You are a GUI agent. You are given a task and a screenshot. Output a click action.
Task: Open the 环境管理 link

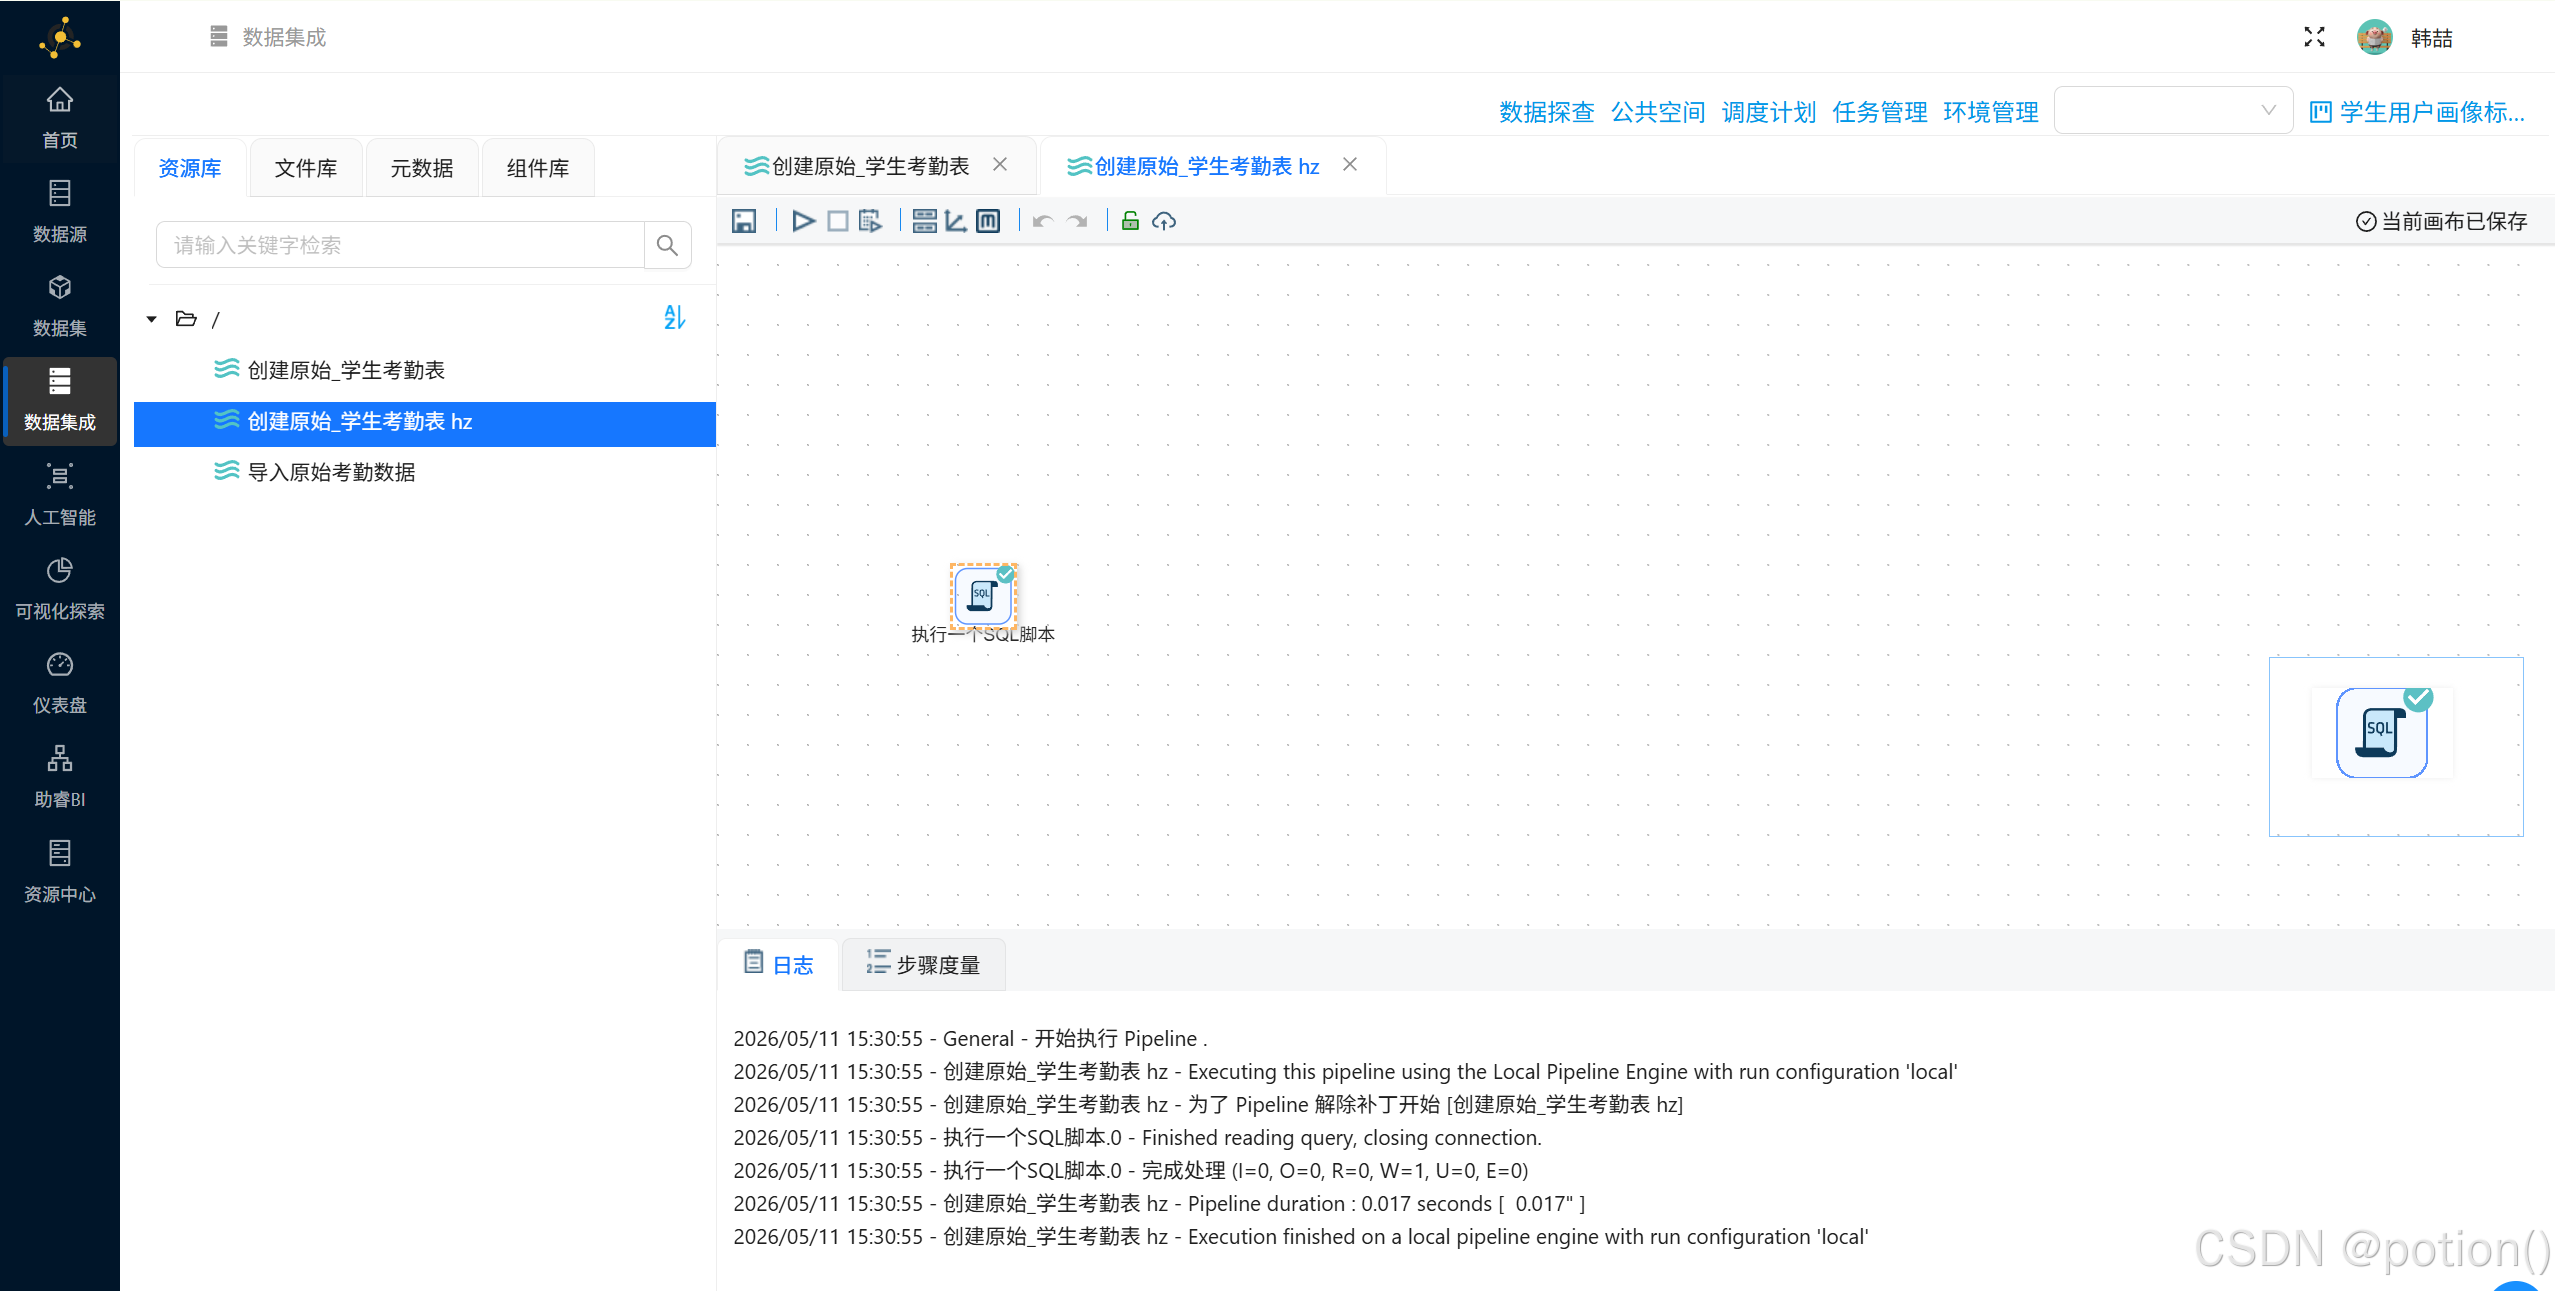tap(1991, 112)
